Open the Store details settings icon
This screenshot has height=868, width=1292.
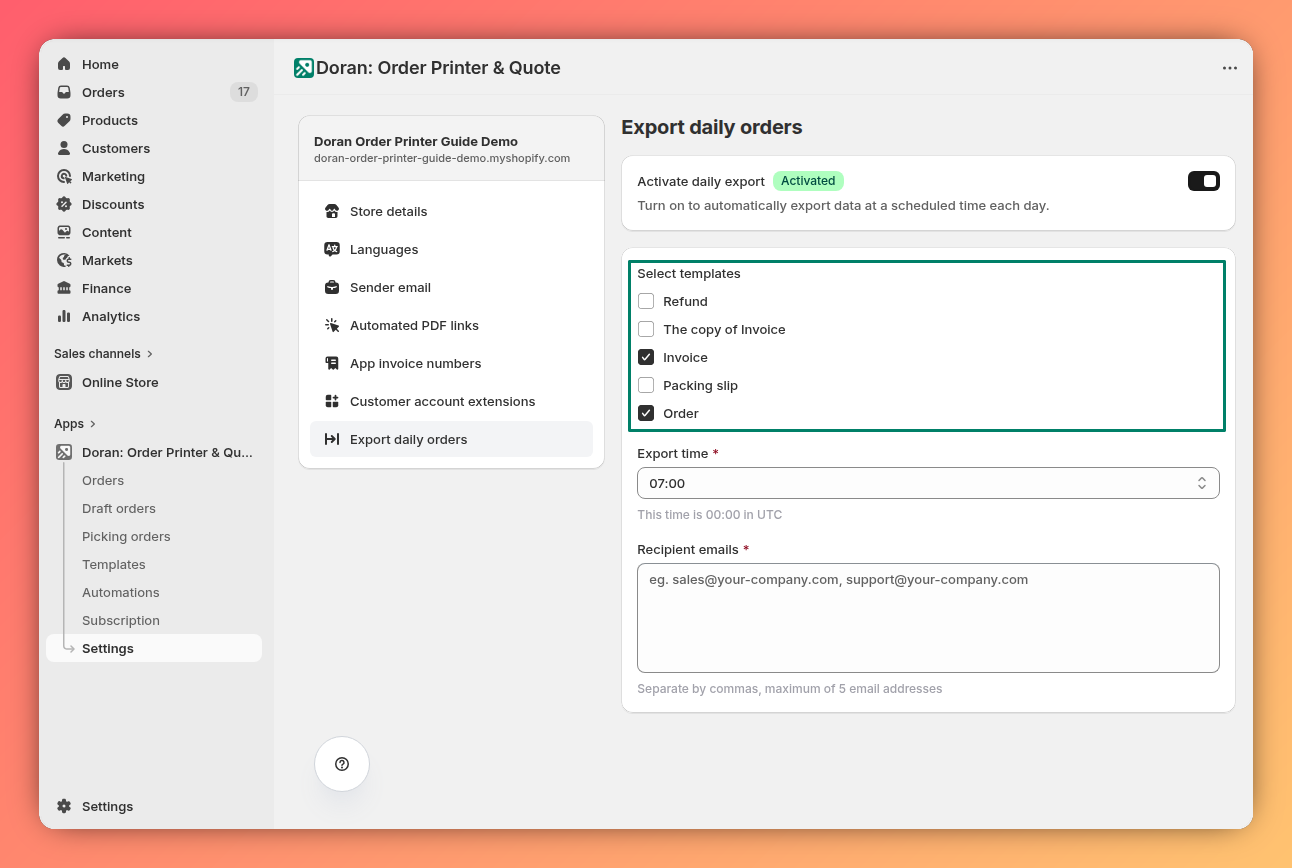tap(331, 211)
